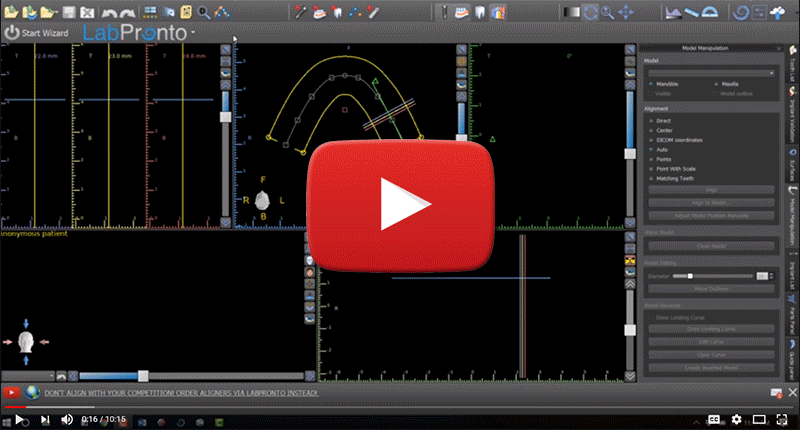The height and width of the screenshot is (430, 800).
Task: Click the Start Wizard power button
Action: coord(36,33)
